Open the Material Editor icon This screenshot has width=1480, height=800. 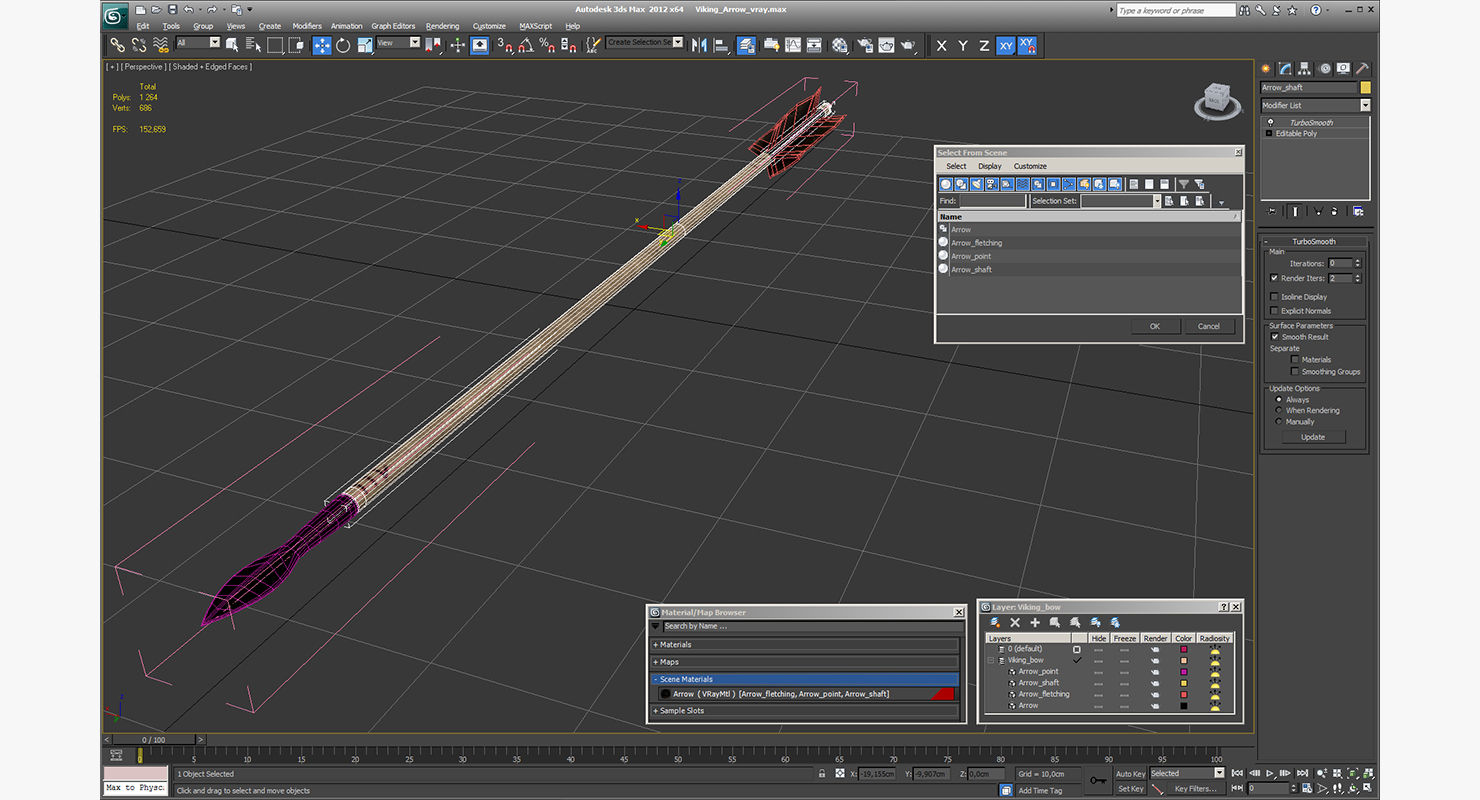(x=839, y=45)
